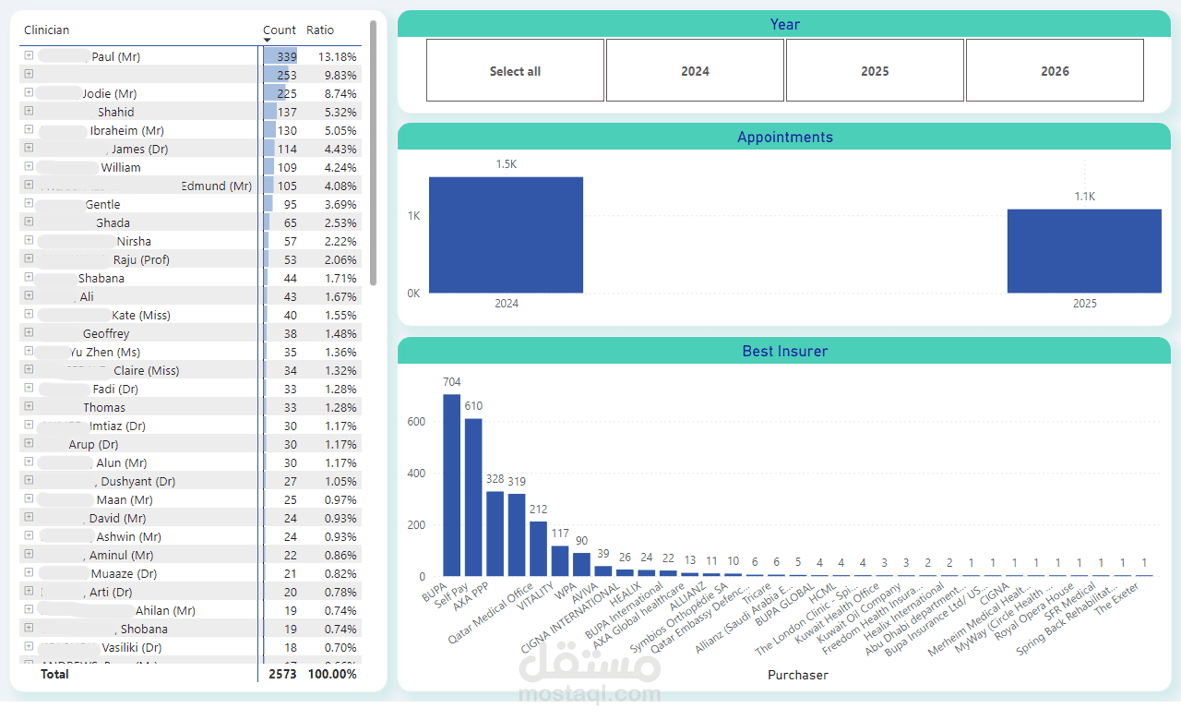Click the sort arrow under Count

(267, 40)
